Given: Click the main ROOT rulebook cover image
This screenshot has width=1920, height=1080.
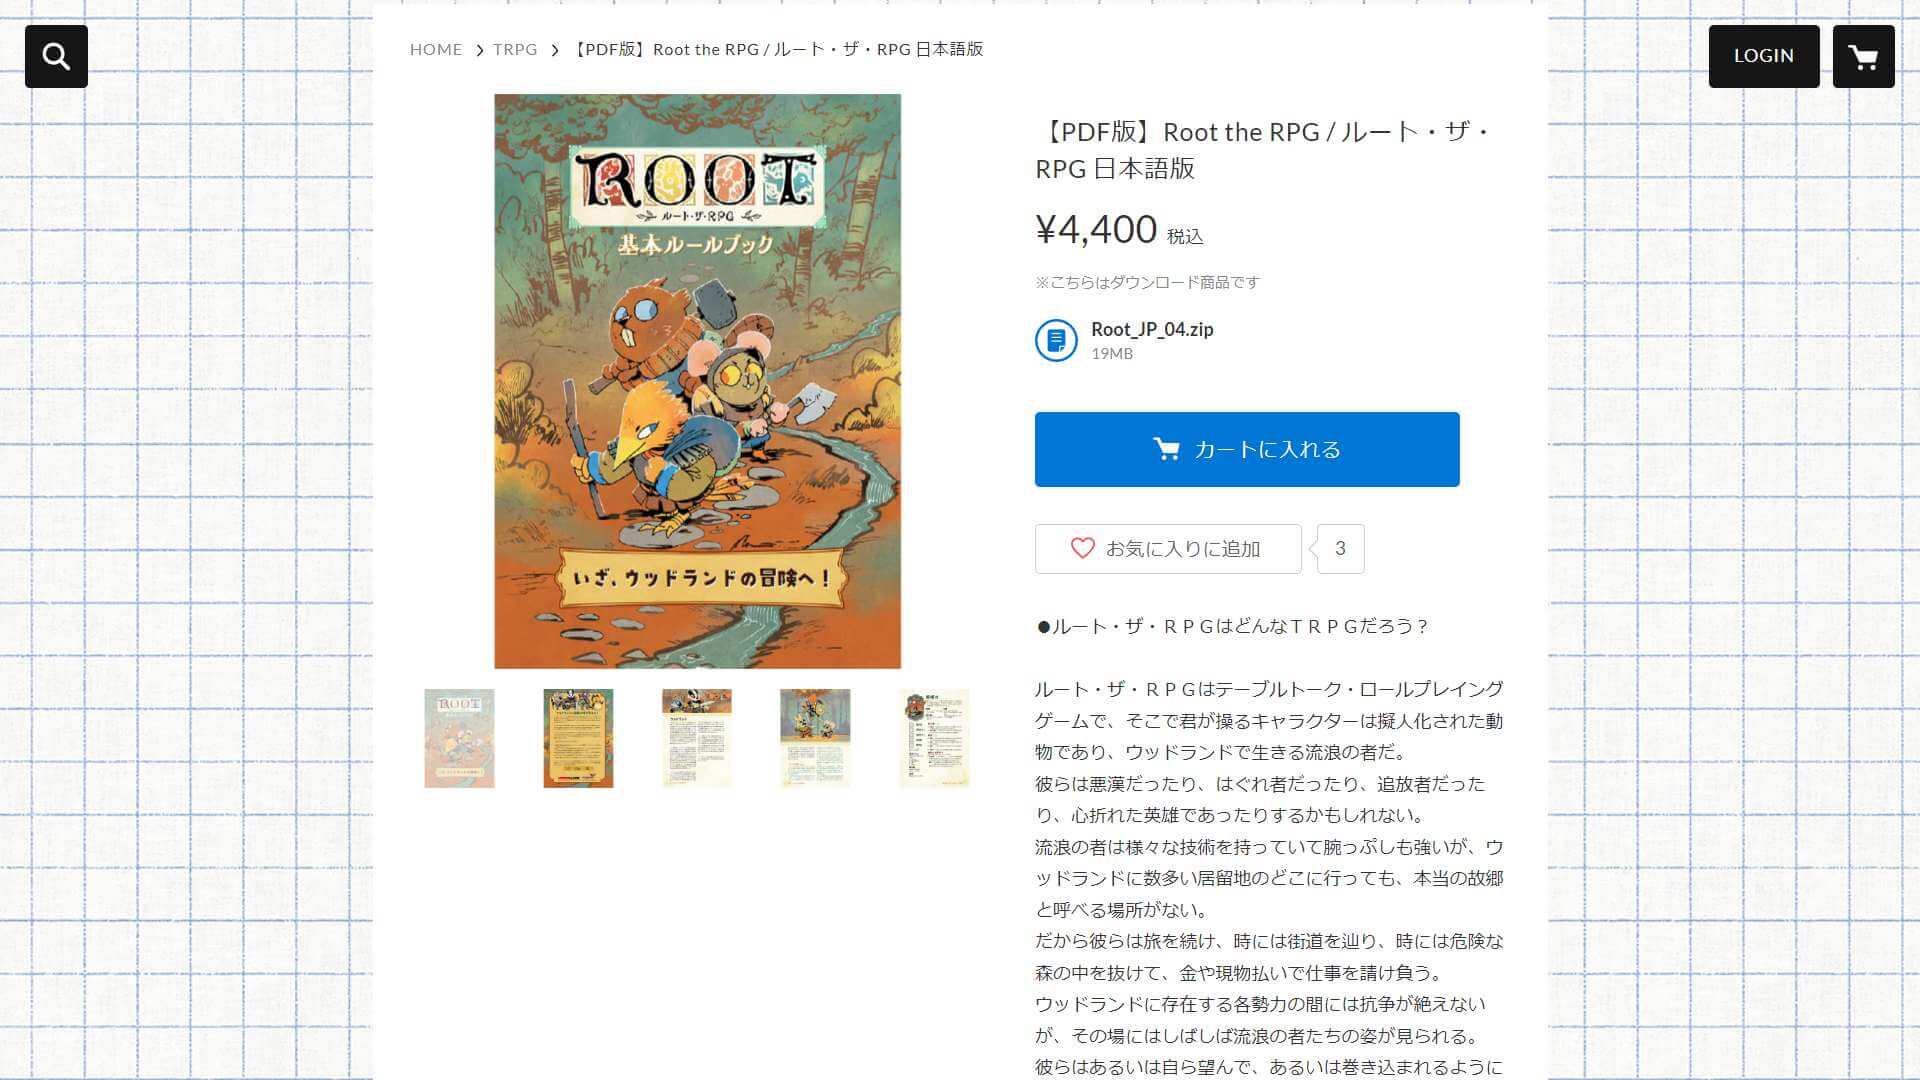Looking at the screenshot, I should [x=697, y=381].
